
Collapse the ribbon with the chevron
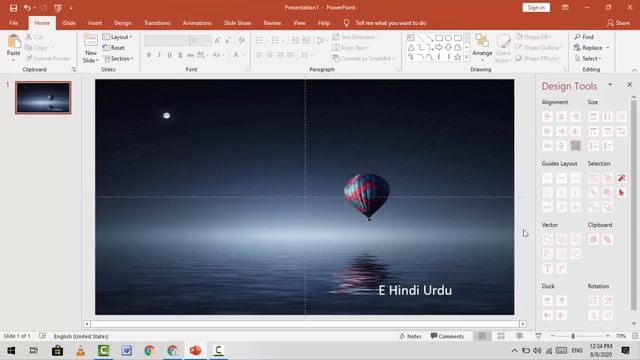(634, 70)
